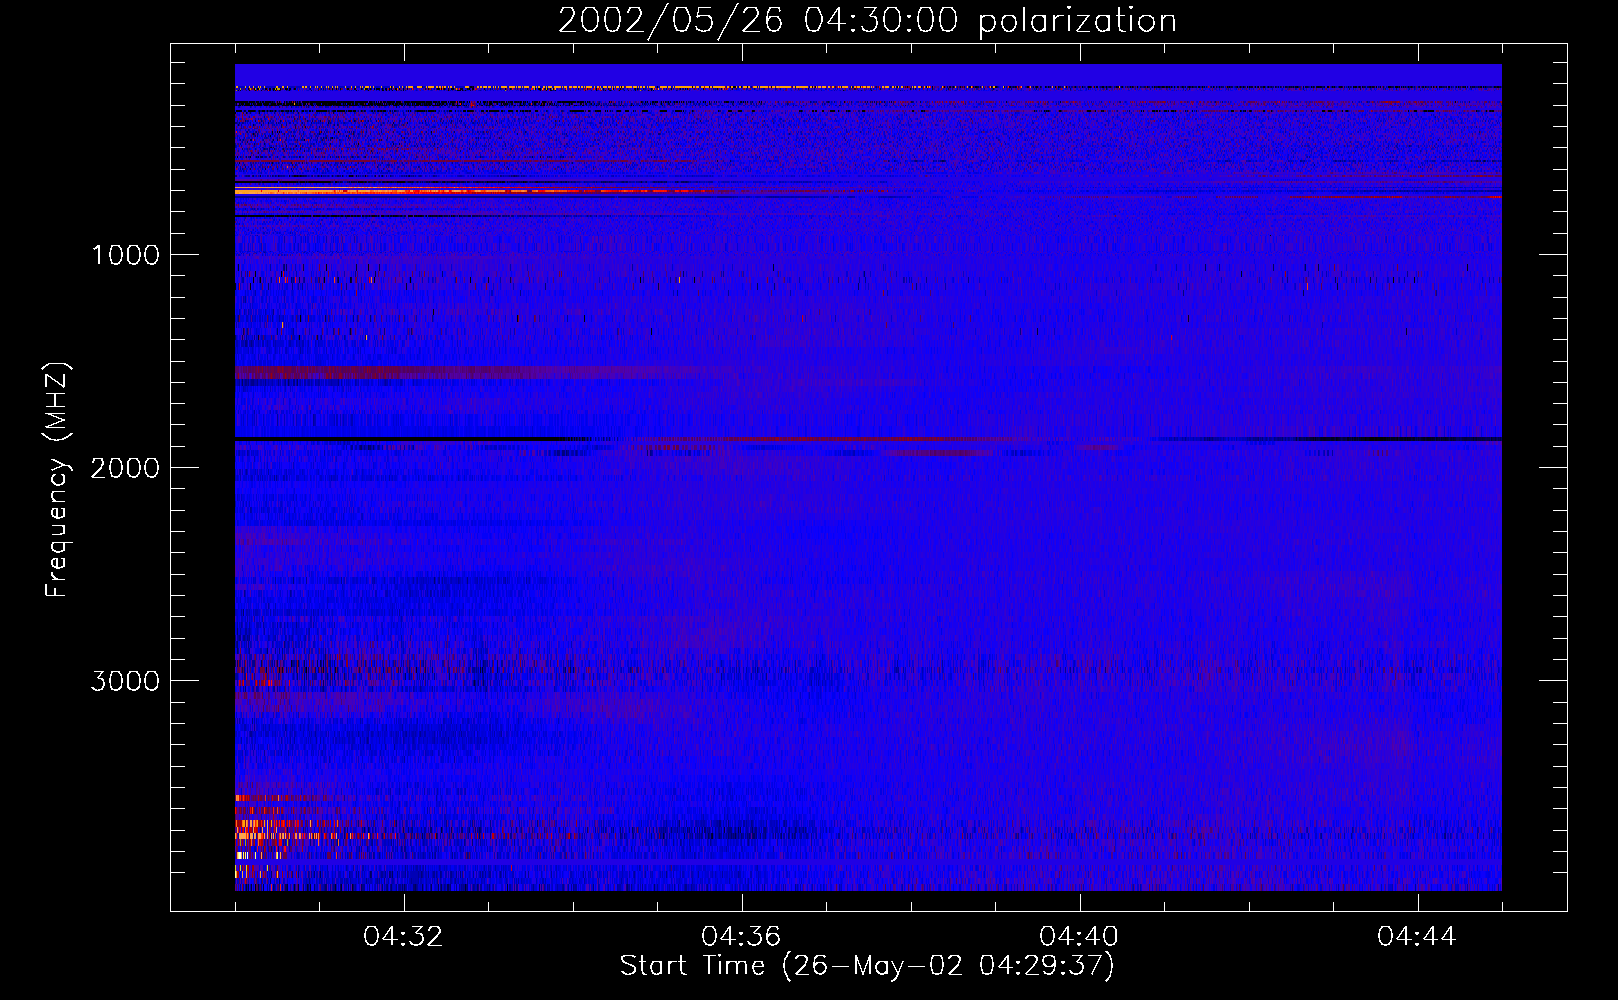Click the 'Frequency (MHZ)' axis title
This screenshot has width=1618, height=1000.
(x=57, y=480)
